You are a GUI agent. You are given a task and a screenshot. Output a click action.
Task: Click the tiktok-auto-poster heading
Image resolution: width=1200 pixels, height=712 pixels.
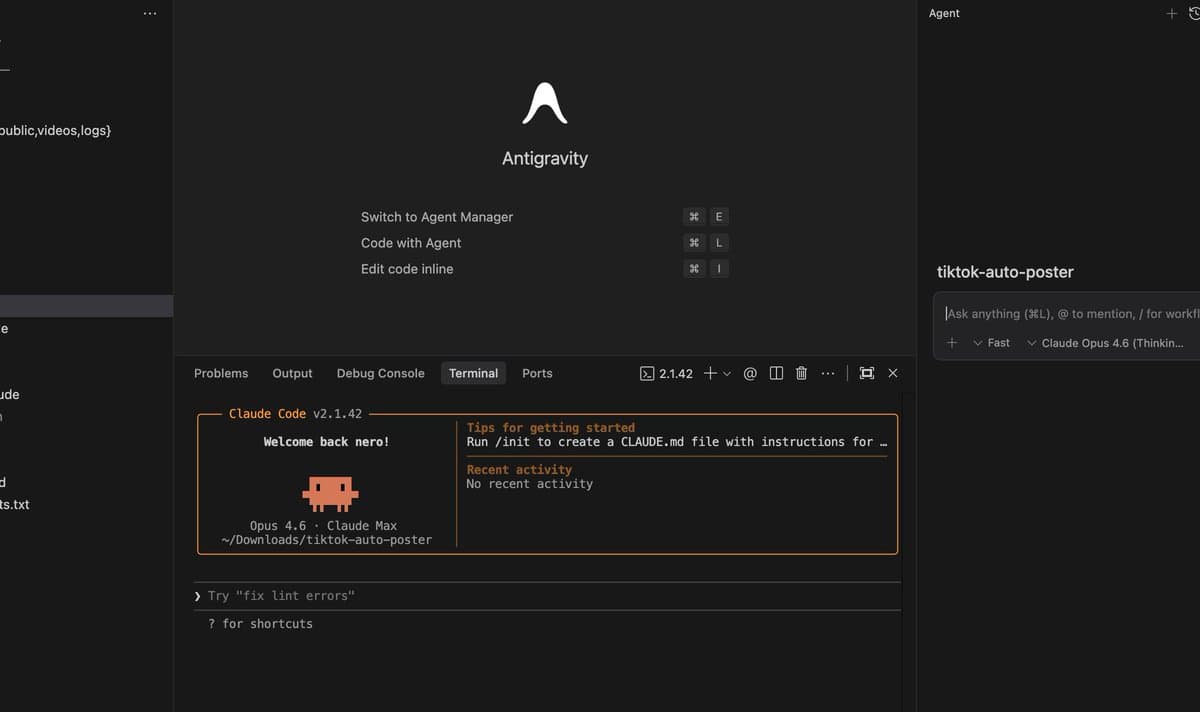pos(1005,272)
